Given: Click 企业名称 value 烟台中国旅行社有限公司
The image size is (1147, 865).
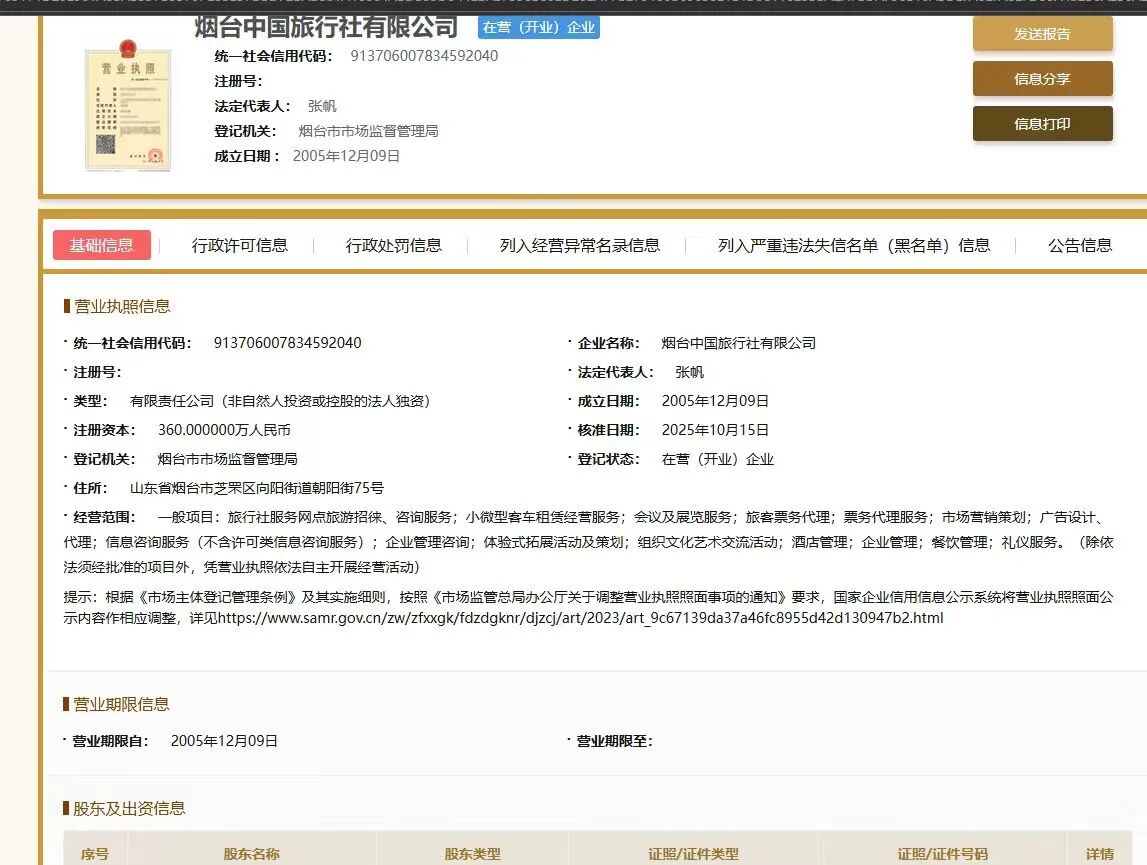Looking at the screenshot, I should 739,342.
